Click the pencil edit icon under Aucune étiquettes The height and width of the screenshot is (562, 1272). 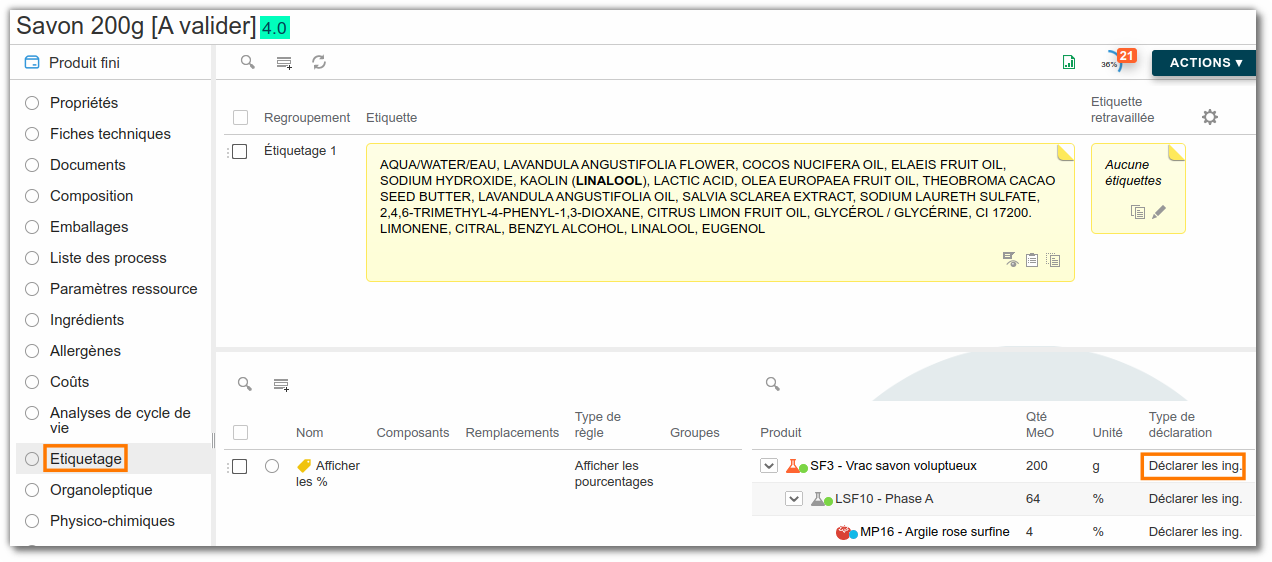point(1159,212)
